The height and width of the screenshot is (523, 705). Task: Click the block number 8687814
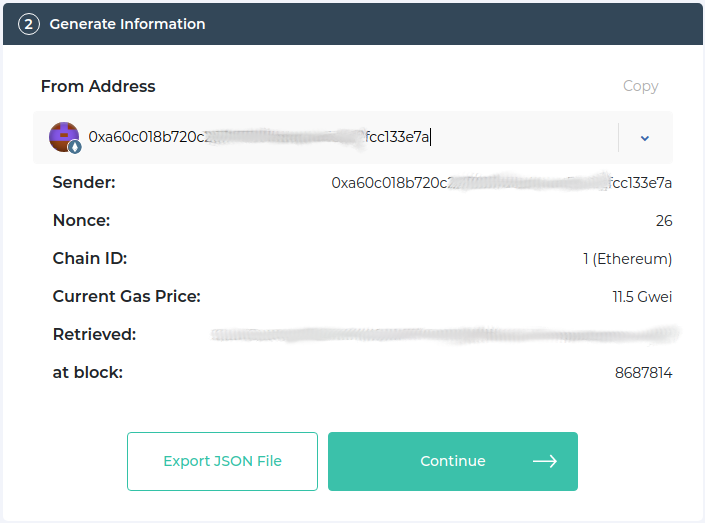[x=643, y=373]
